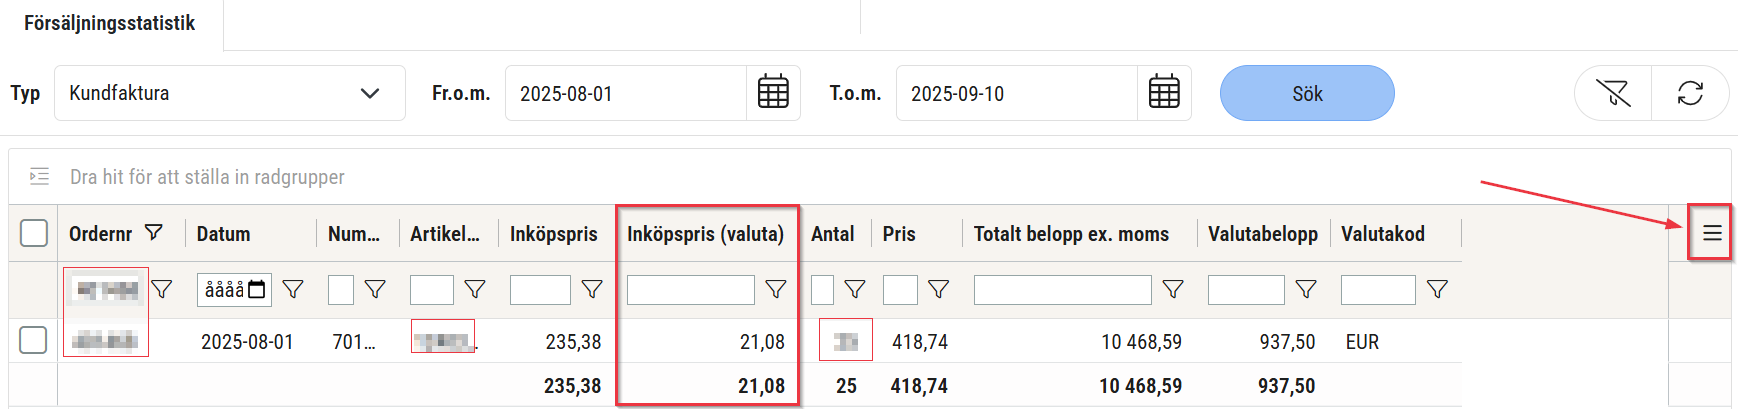Sort by the Datum column header
Screen dimensions: 1738x409
pyautogui.click(x=223, y=233)
